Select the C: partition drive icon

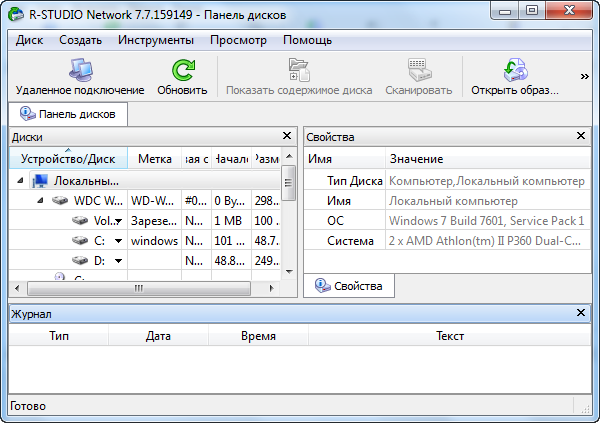click(80, 240)
